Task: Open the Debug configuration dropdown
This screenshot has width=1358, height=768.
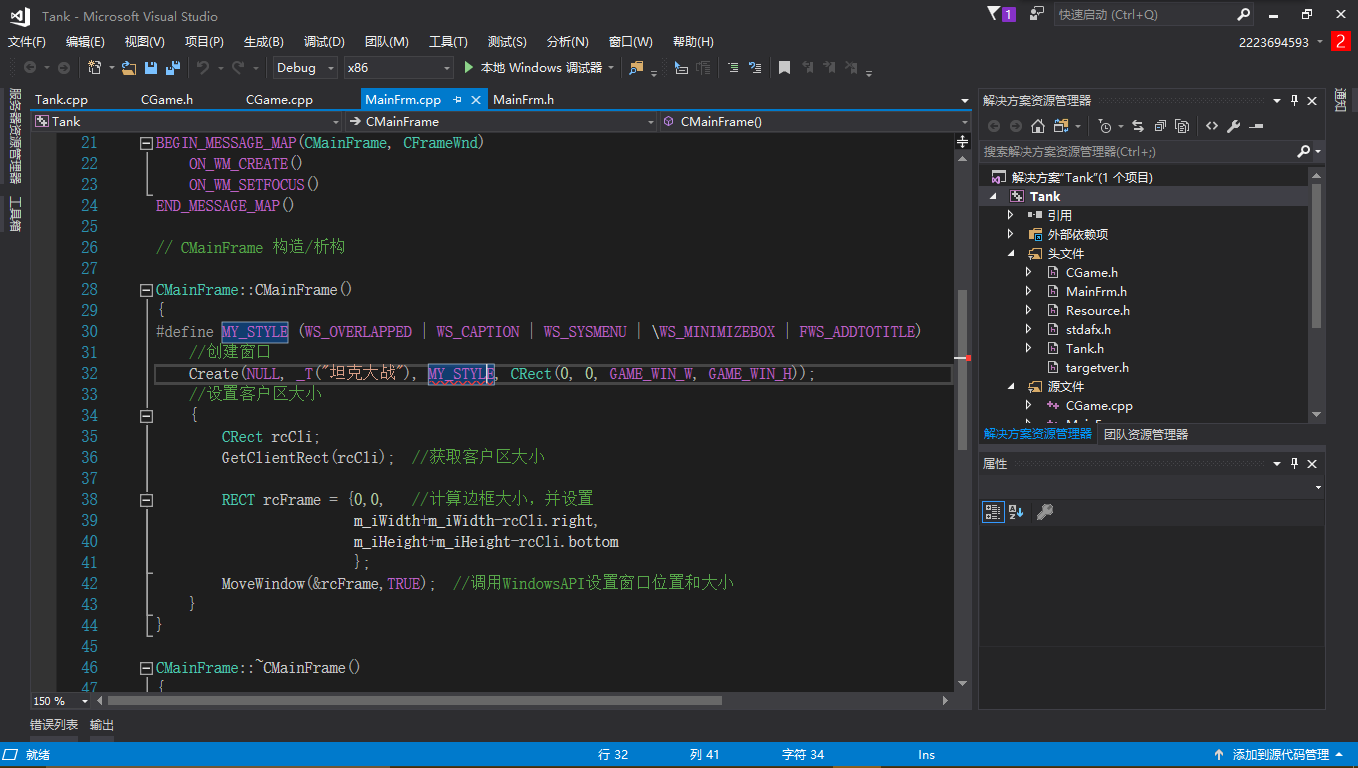Action: coord(306,67)
